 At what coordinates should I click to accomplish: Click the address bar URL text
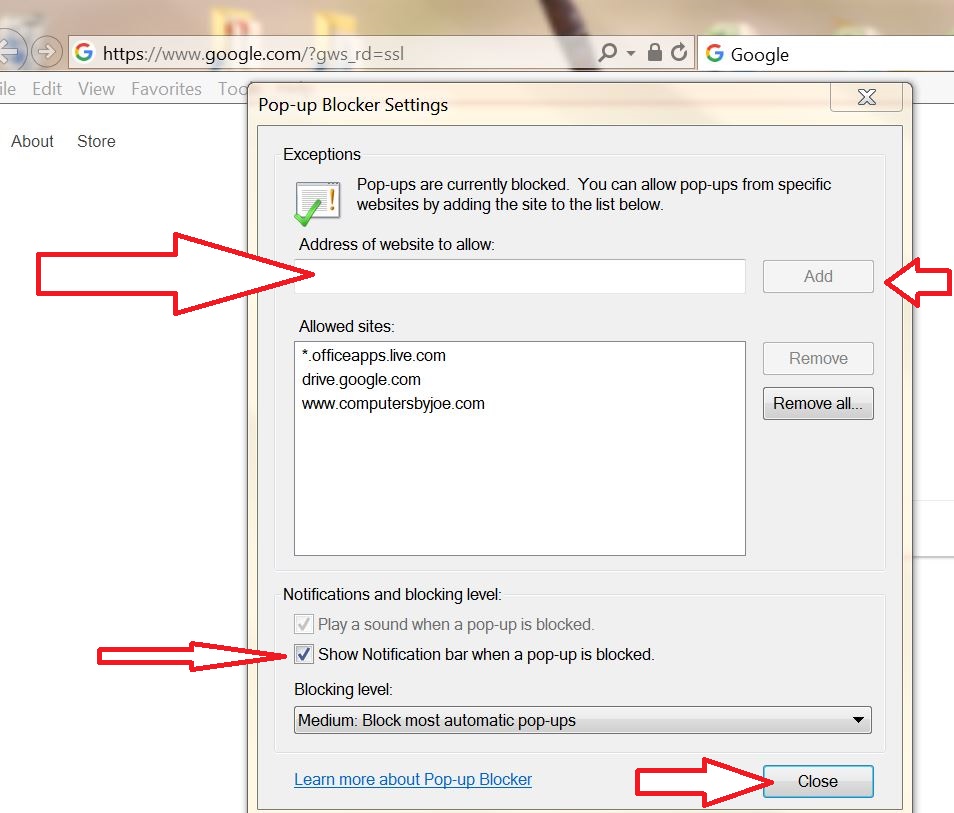[x=253, y=54]
